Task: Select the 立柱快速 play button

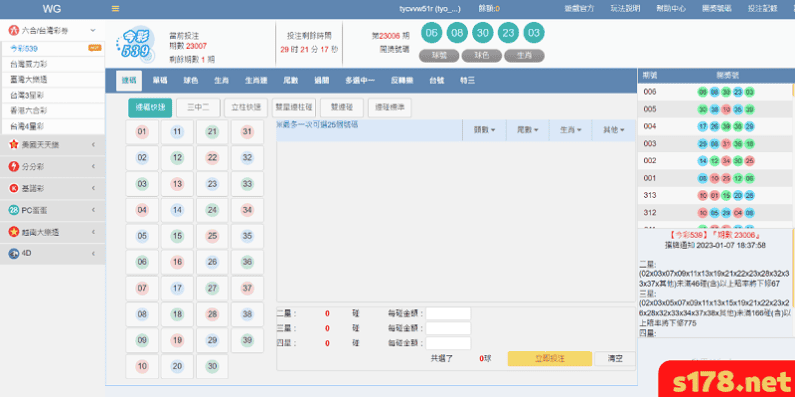Action: point(246,107)
